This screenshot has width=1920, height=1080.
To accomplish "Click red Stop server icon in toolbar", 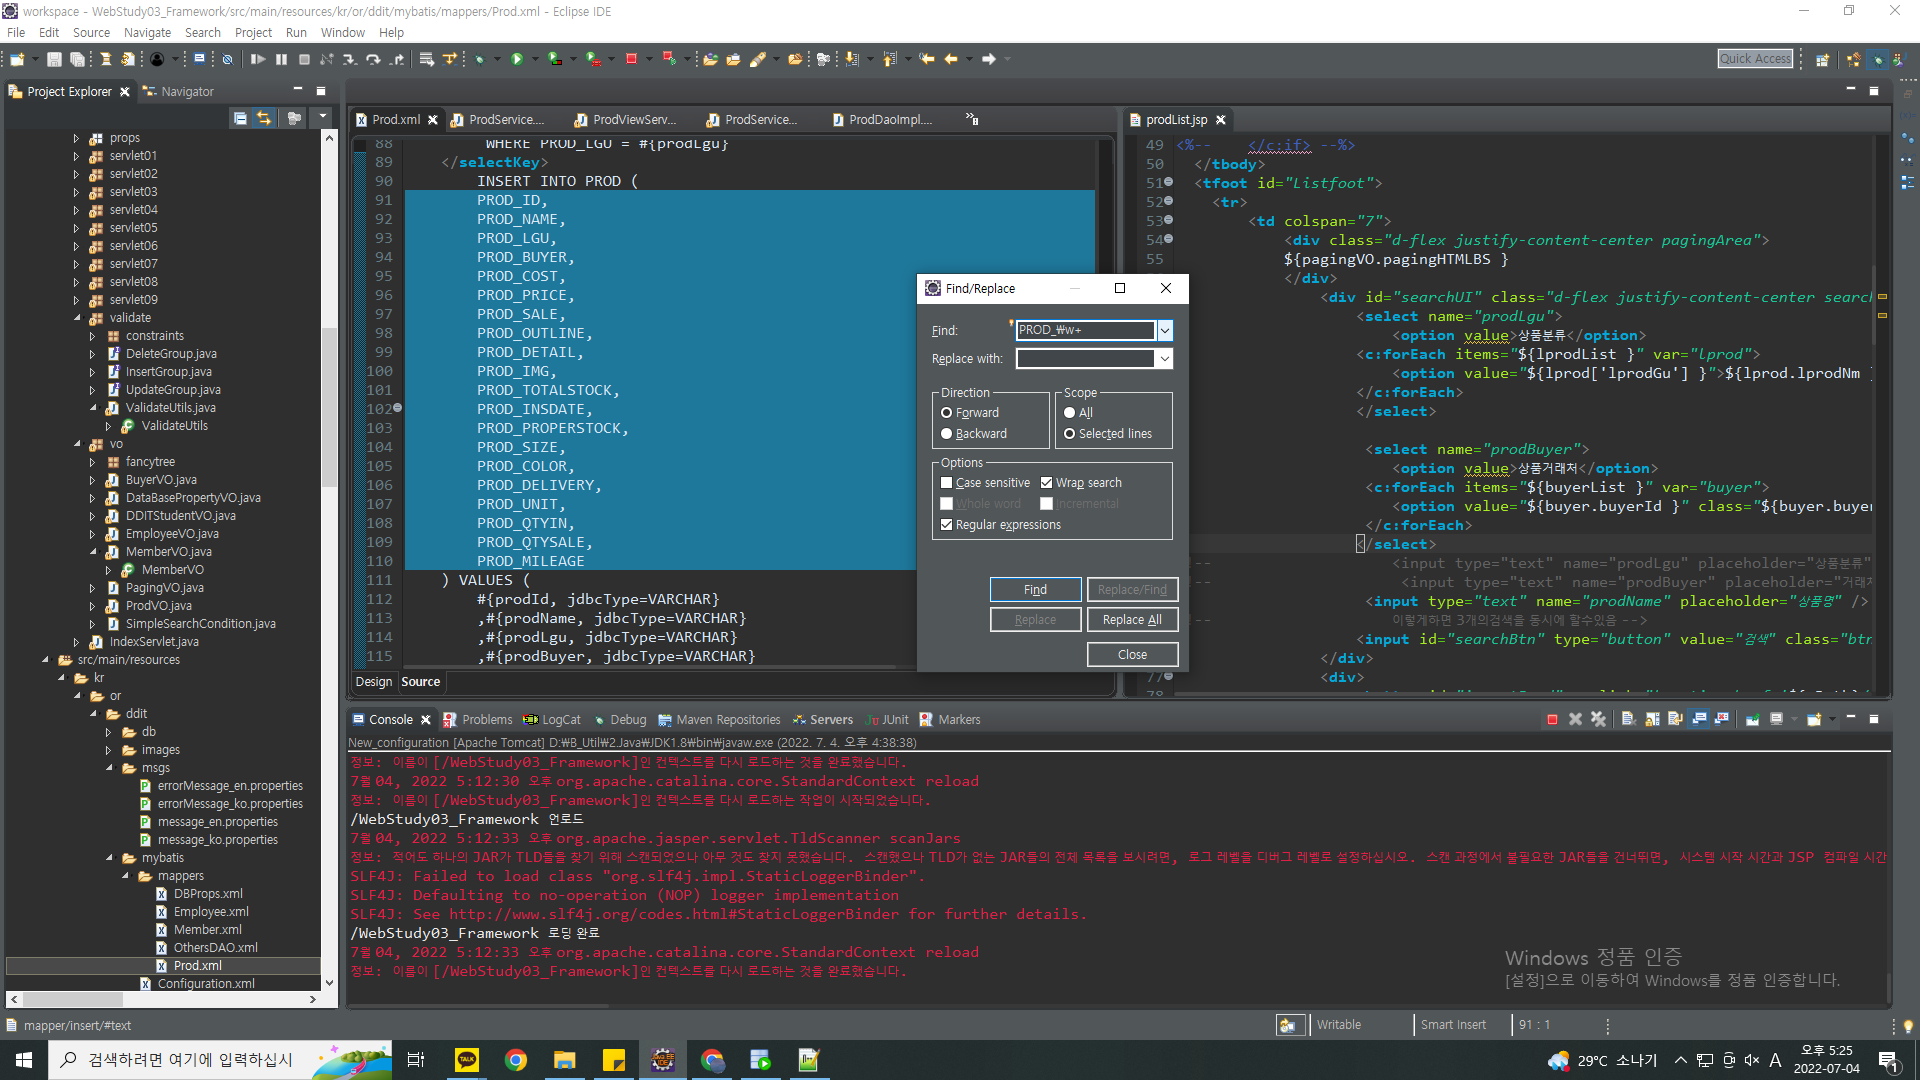I will point(632,60).
